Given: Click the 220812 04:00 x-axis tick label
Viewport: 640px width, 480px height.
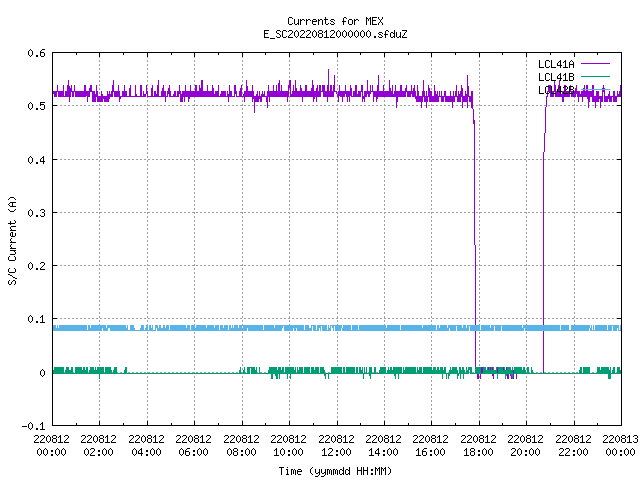Looking at the screenshot, I should (146, 446).
